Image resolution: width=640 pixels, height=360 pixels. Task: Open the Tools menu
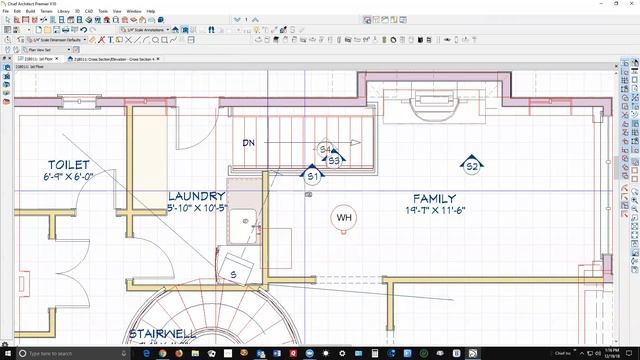[103, 11]
